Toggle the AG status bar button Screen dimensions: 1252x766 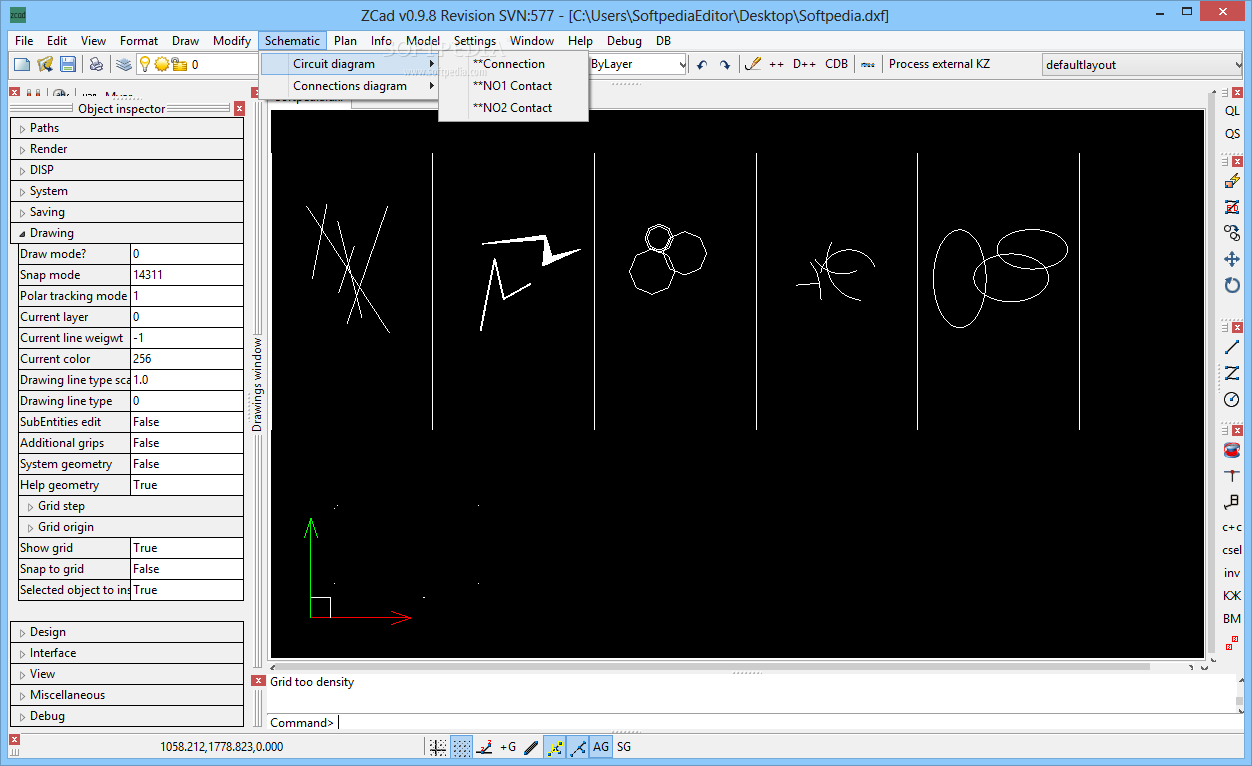pyautogui.click(x=601, y=747)
